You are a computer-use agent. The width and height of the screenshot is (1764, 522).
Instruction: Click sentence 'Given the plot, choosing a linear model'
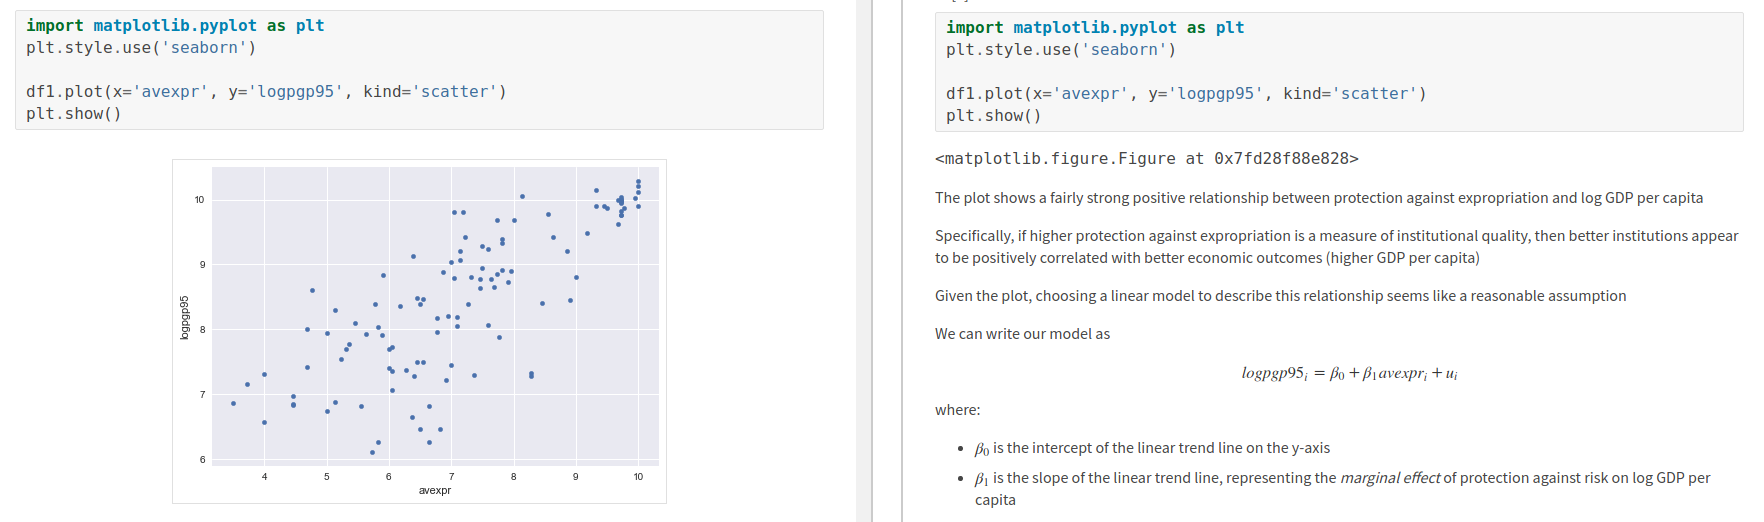click(1280, 296)
